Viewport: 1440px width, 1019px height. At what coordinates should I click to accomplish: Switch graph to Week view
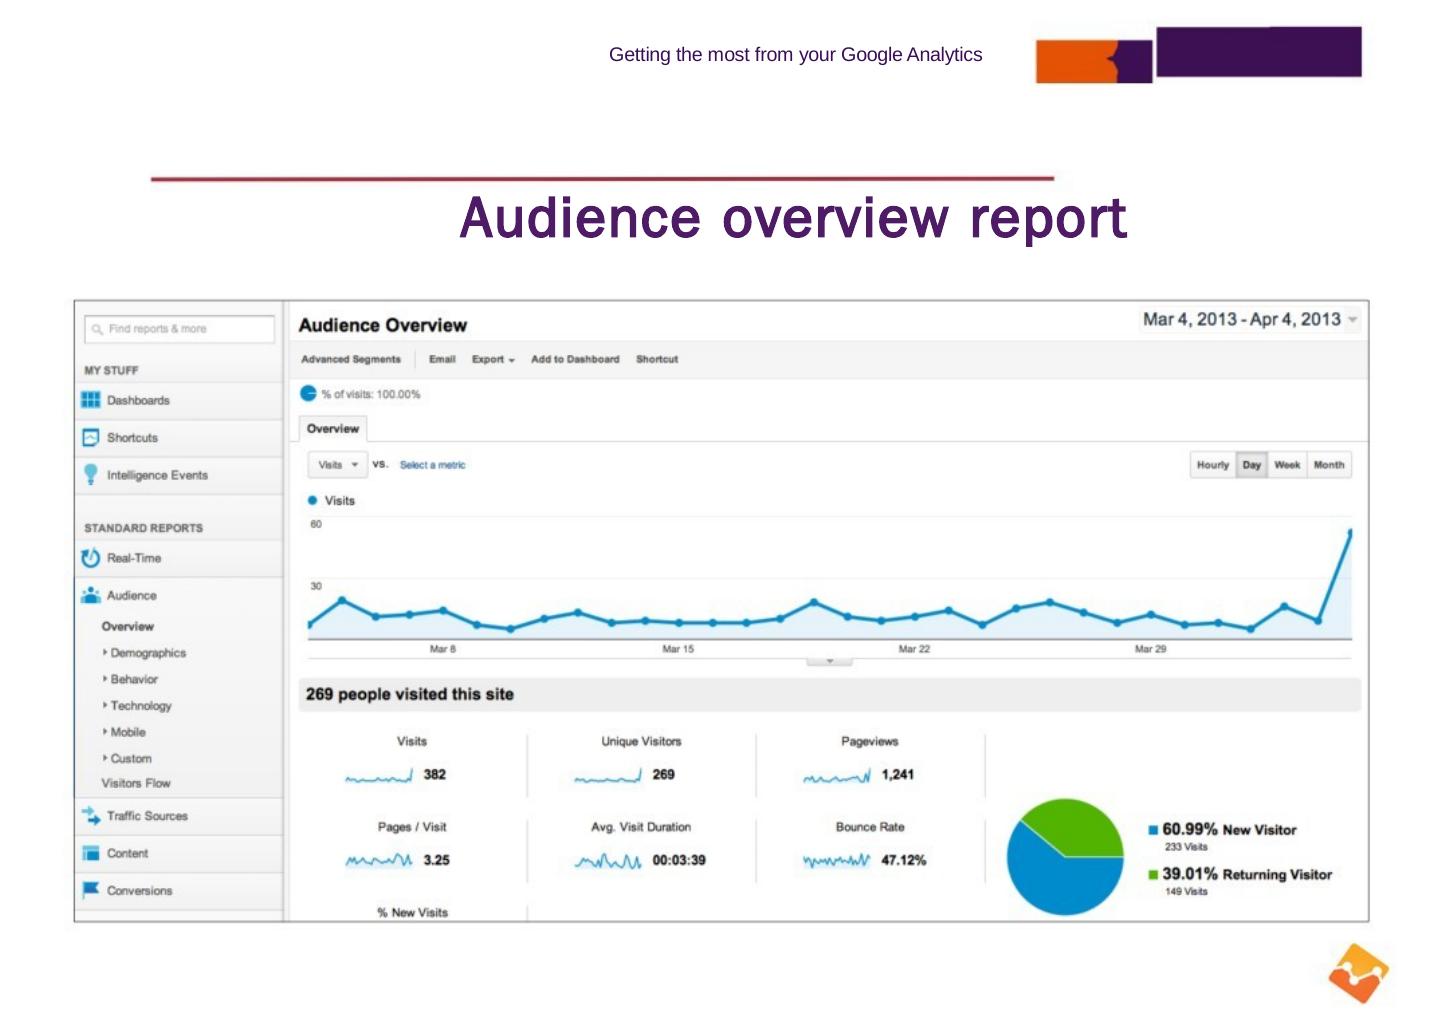(1287, 465)
